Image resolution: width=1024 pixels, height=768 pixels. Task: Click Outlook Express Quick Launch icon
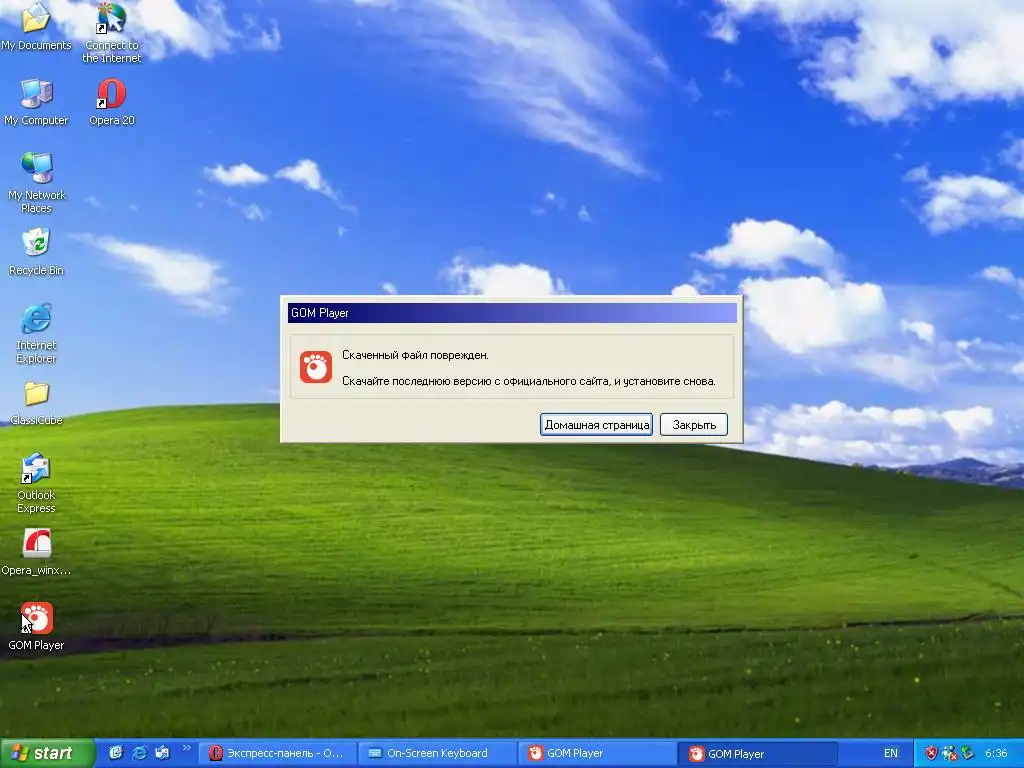[x=162, y=753]
